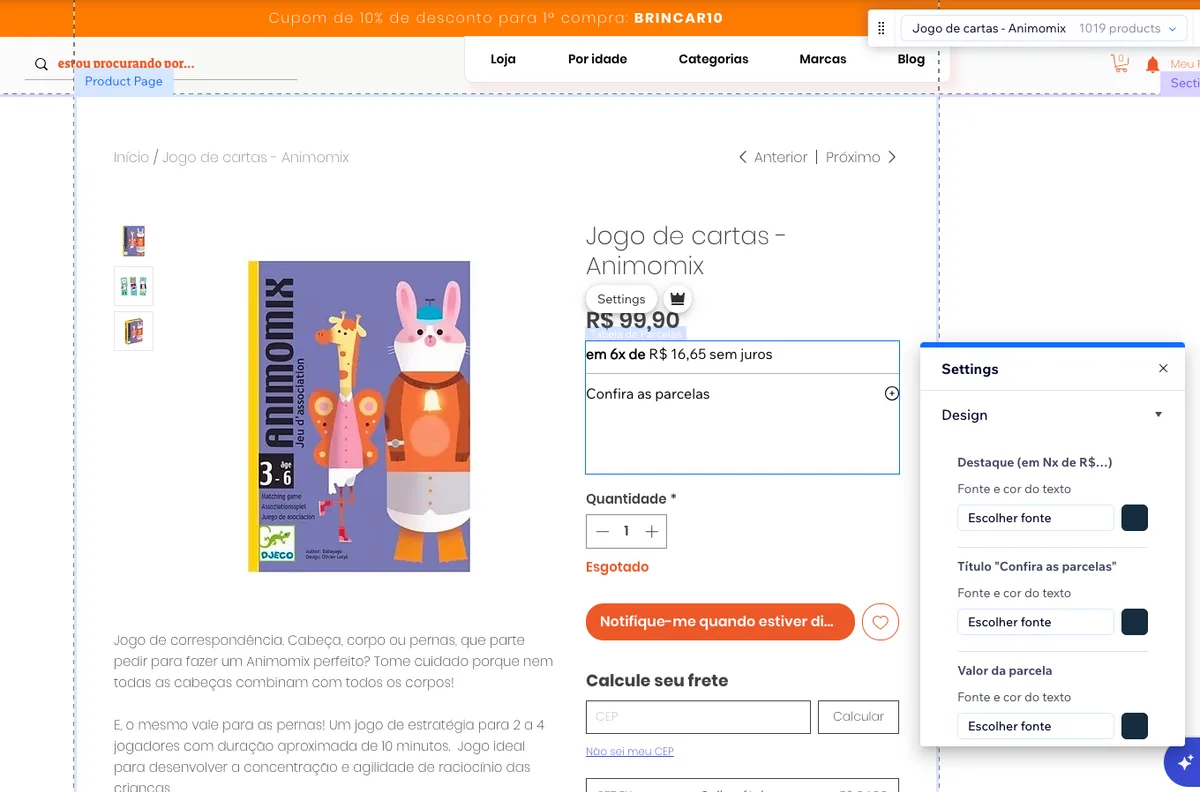
Task: Choose font for Destaque text
Action: tap(1035, 518)
